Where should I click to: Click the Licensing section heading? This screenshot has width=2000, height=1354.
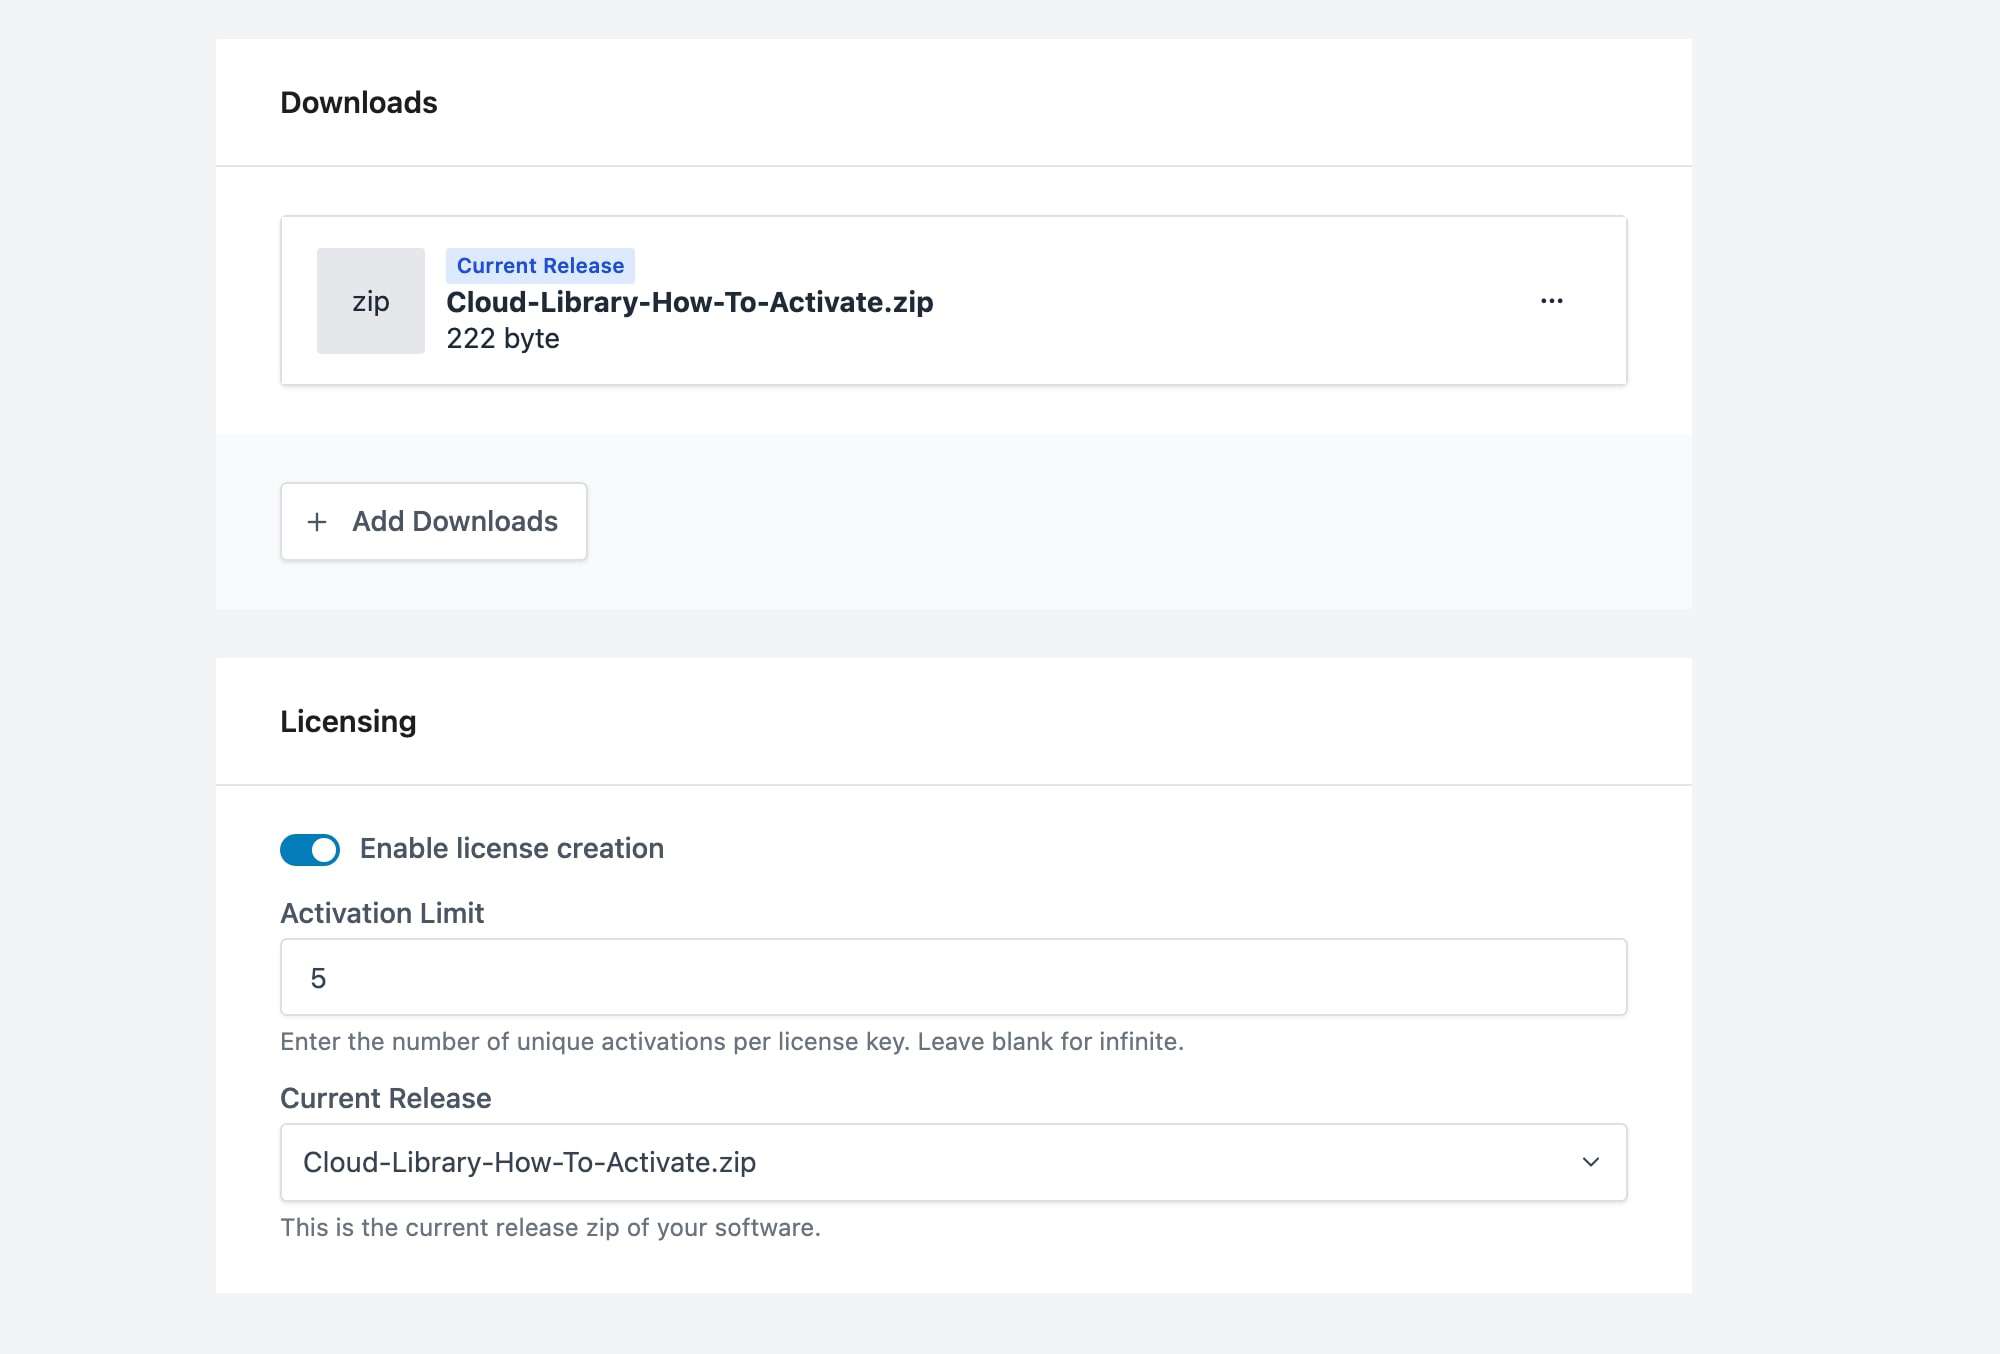point(348,722)
